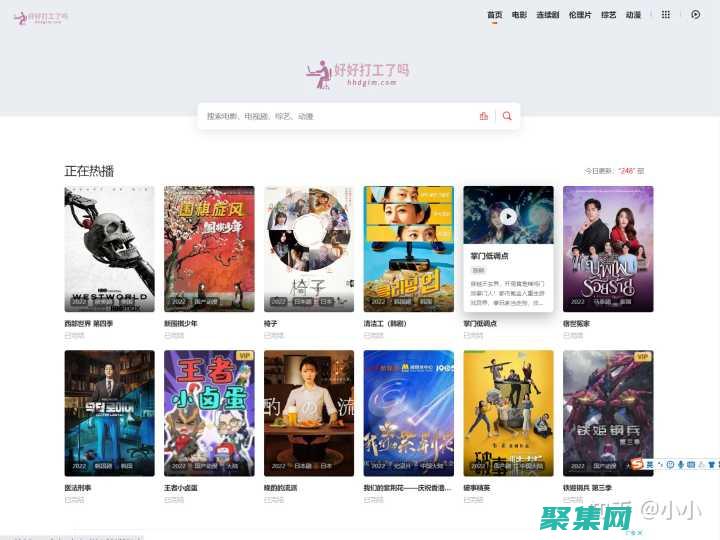Go to the 连续剧 section

click(548, 15)
